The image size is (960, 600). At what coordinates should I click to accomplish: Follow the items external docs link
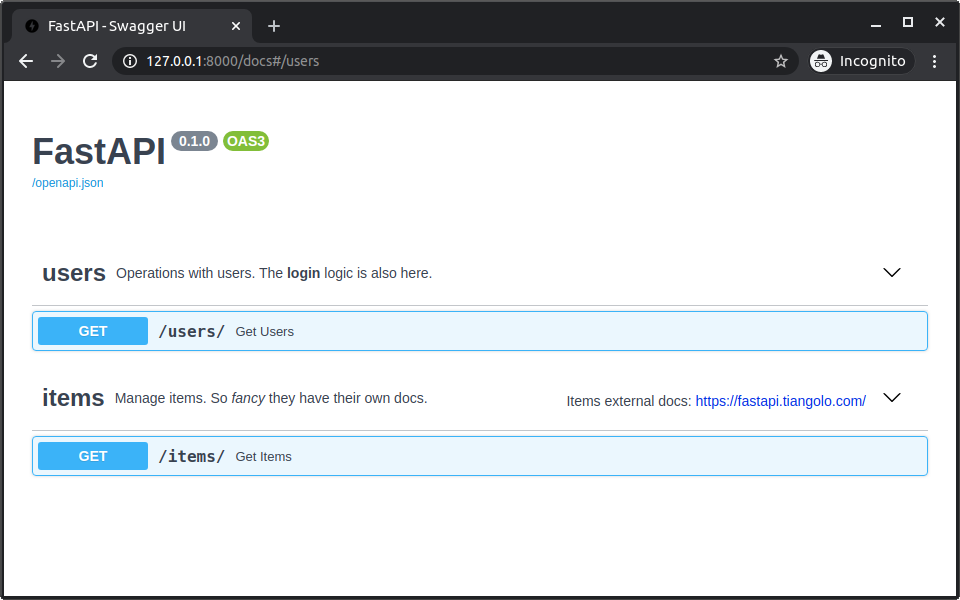[x=780, y=400]
